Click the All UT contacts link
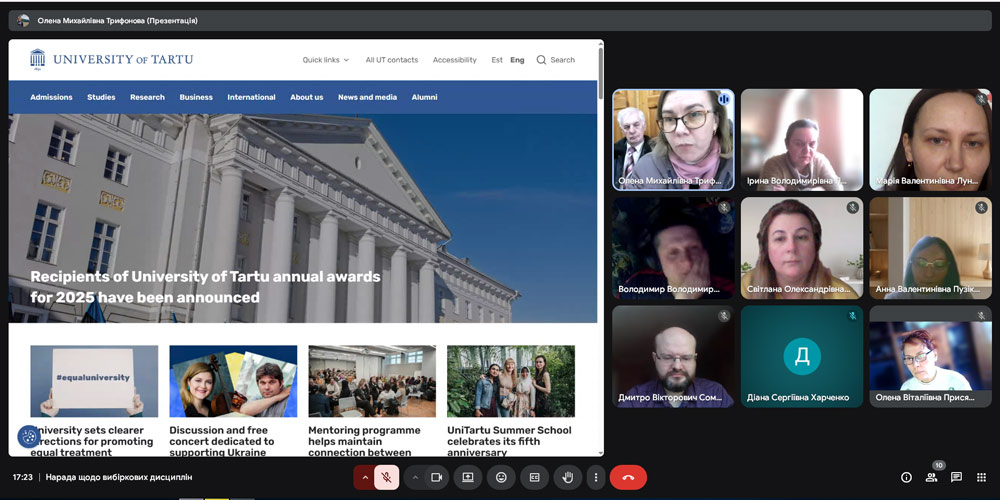1000x500 pixels. [391, 60]
